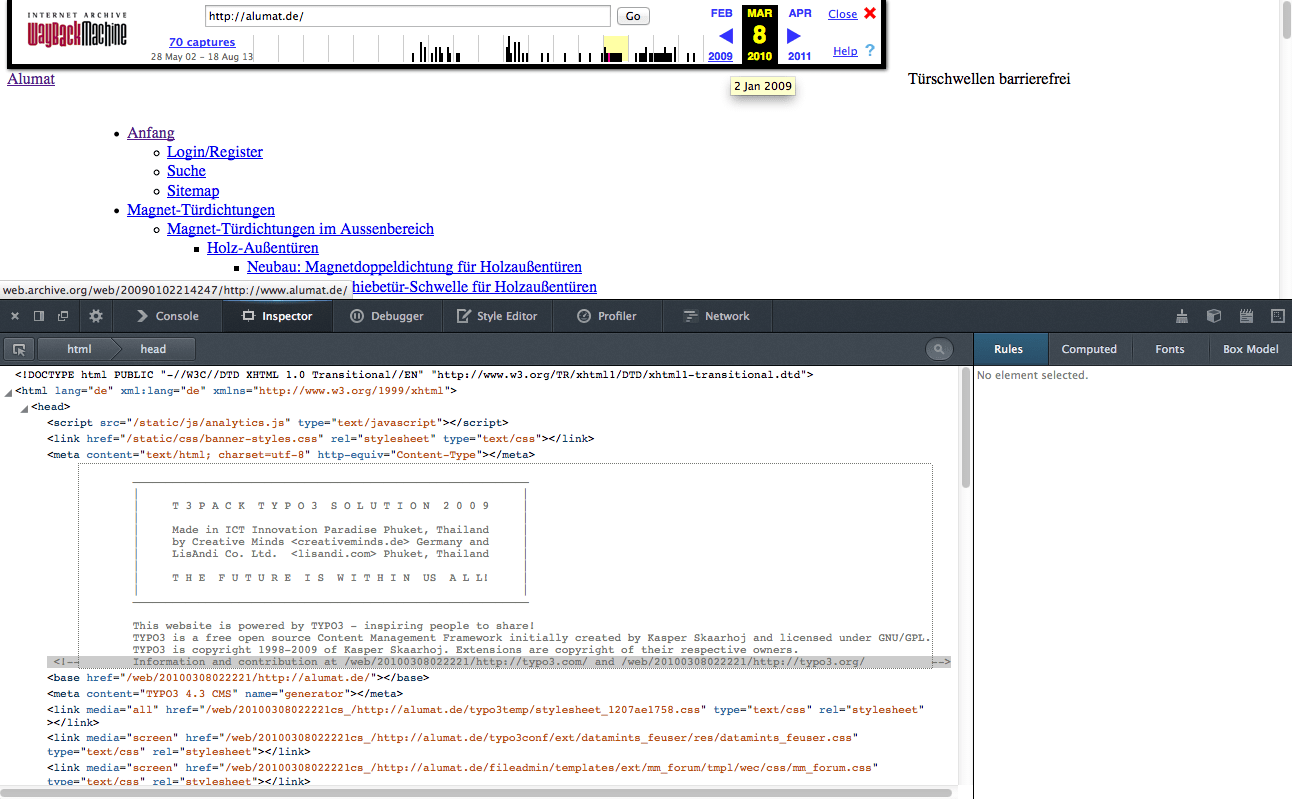Image resolution: width=1292 pixels, height=799 pixels.
Task: Select the meta Content-Type node
Action: point(290,455)
